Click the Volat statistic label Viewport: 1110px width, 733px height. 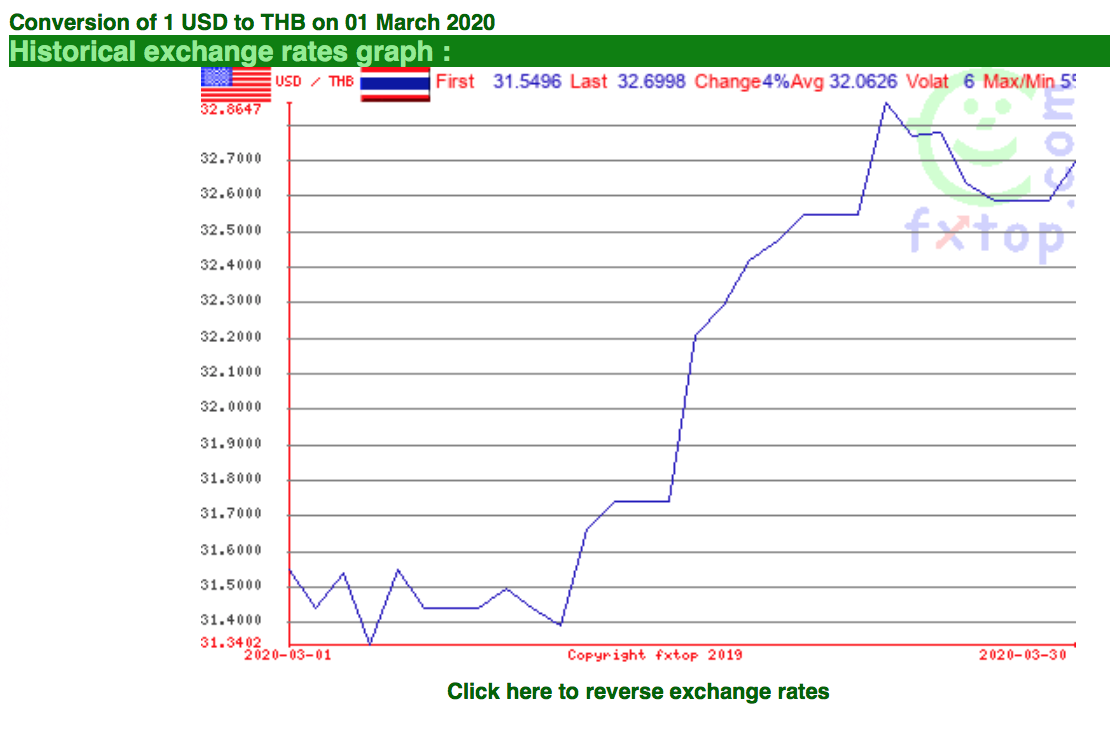click(x=927, y=81)
